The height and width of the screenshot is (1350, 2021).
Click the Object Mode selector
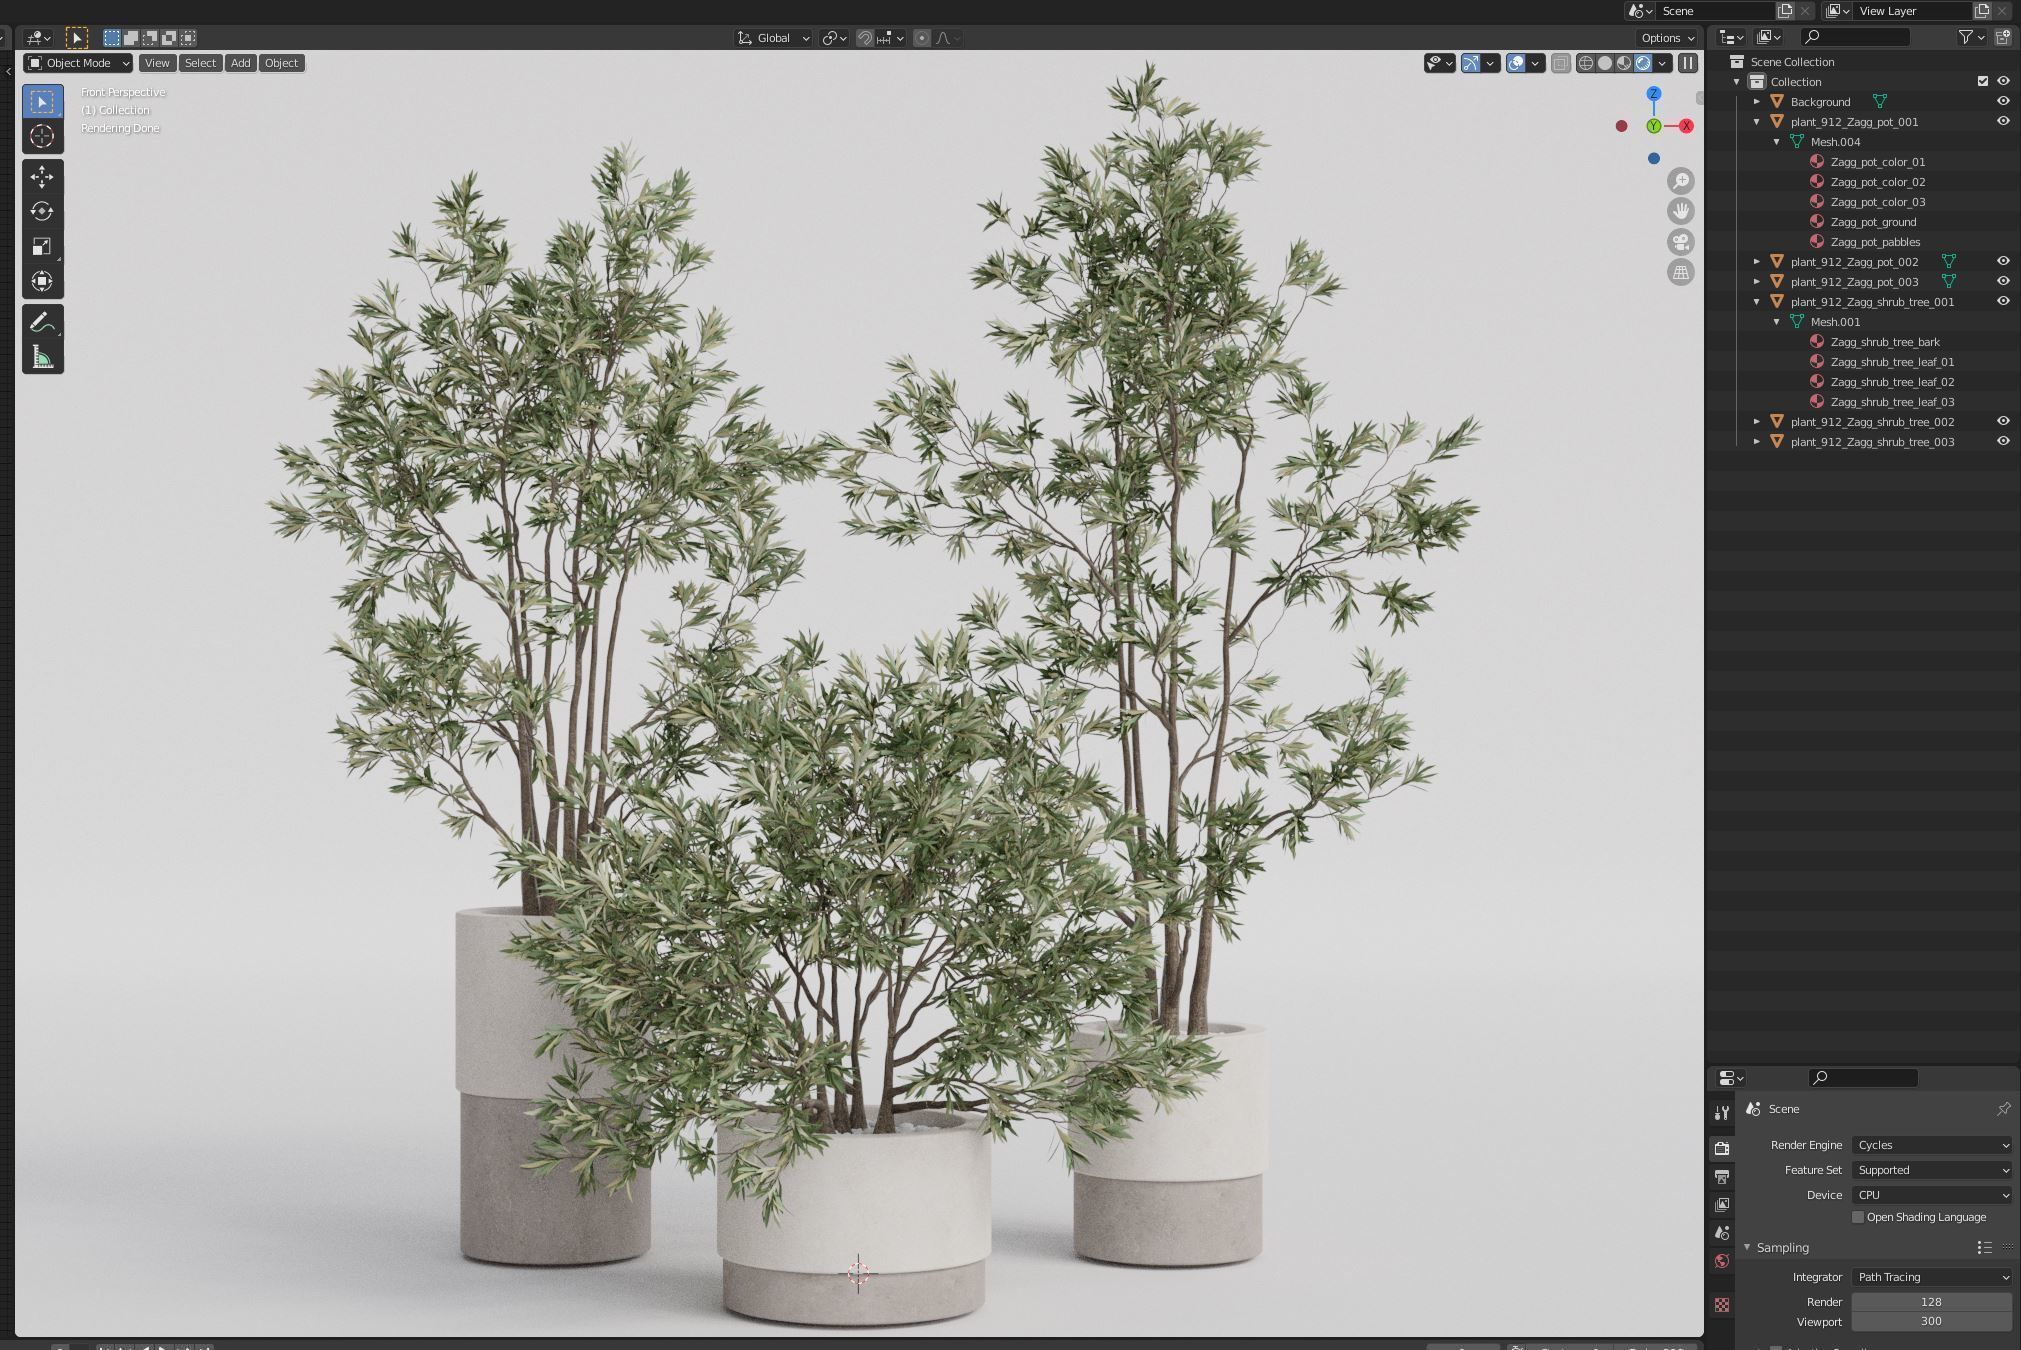pos(77,63)
